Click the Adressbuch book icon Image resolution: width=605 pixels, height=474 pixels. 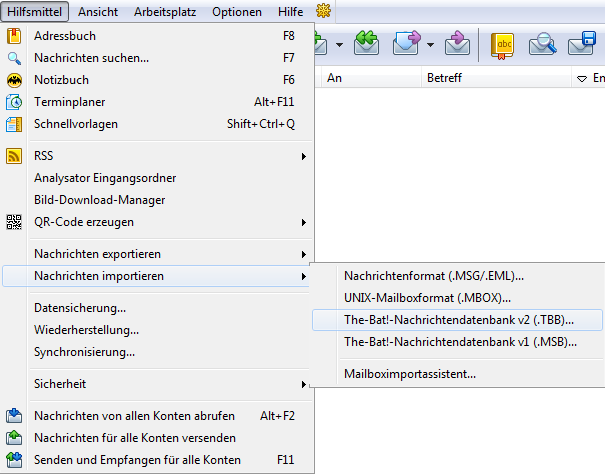pyautogui.click(x=14, y=36)
